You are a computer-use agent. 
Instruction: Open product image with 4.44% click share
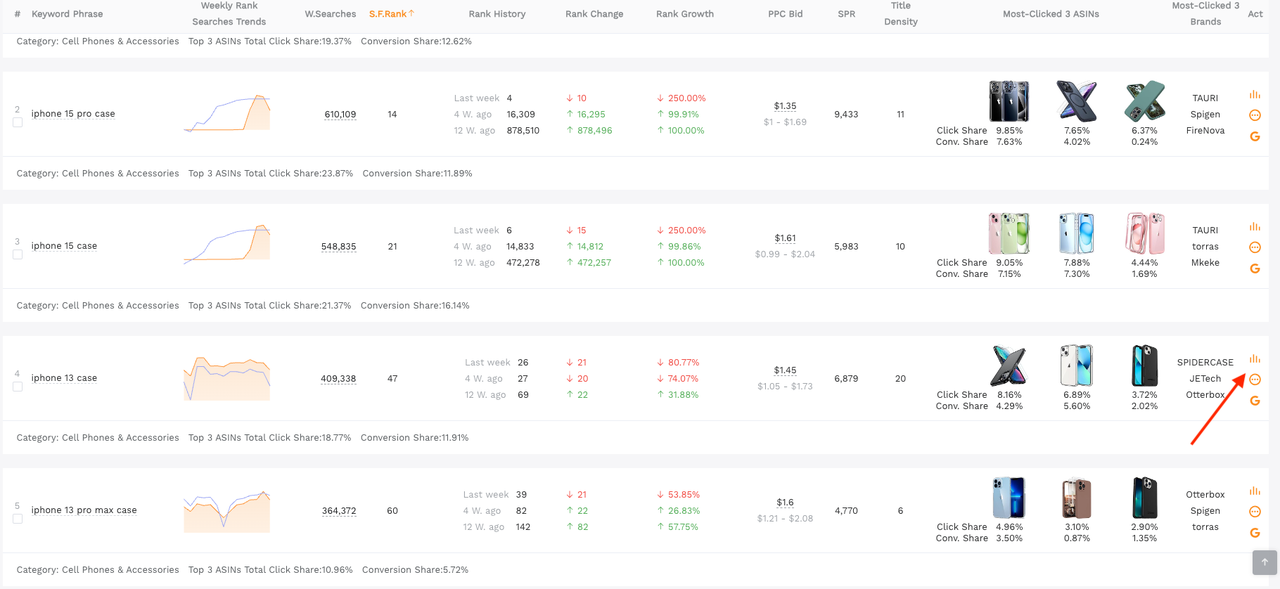[1145, 234]
